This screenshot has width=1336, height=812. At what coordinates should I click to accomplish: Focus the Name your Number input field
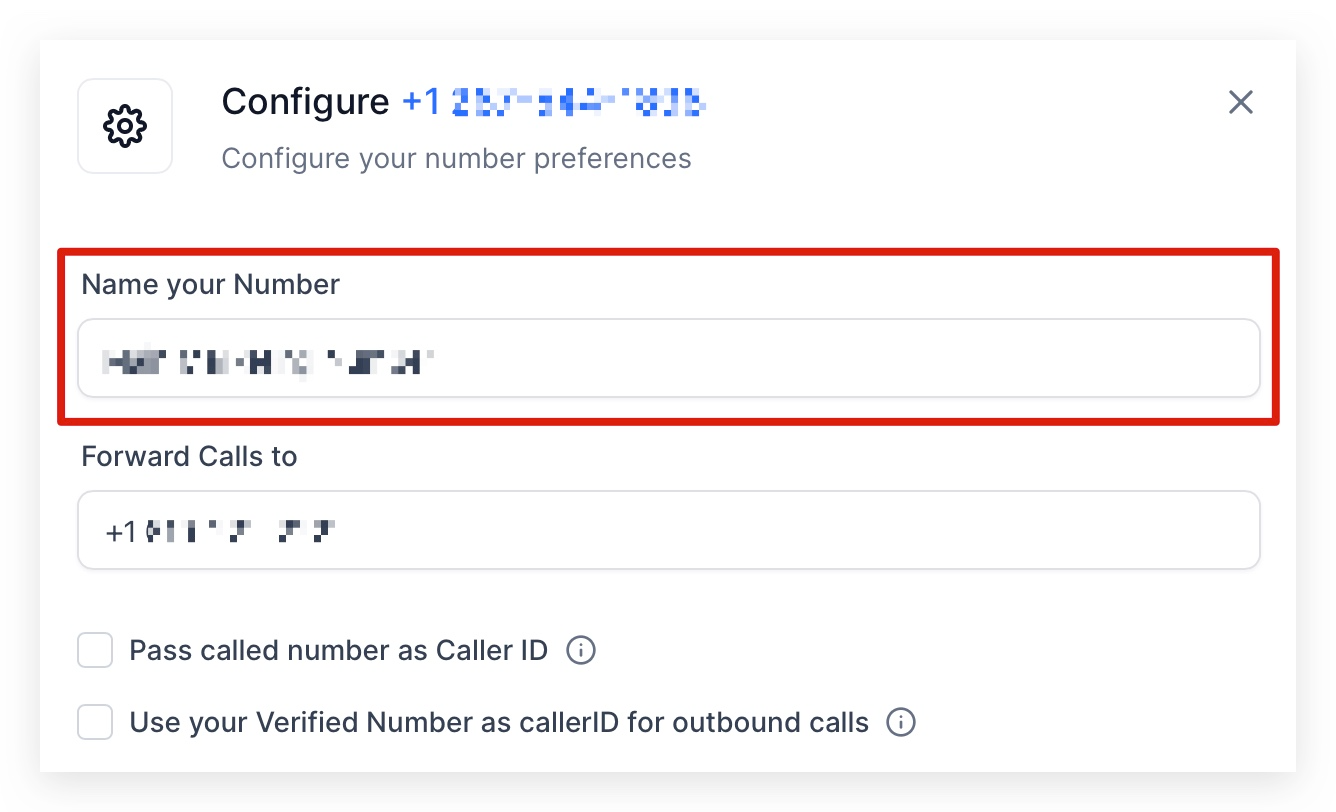click(668, 358)
